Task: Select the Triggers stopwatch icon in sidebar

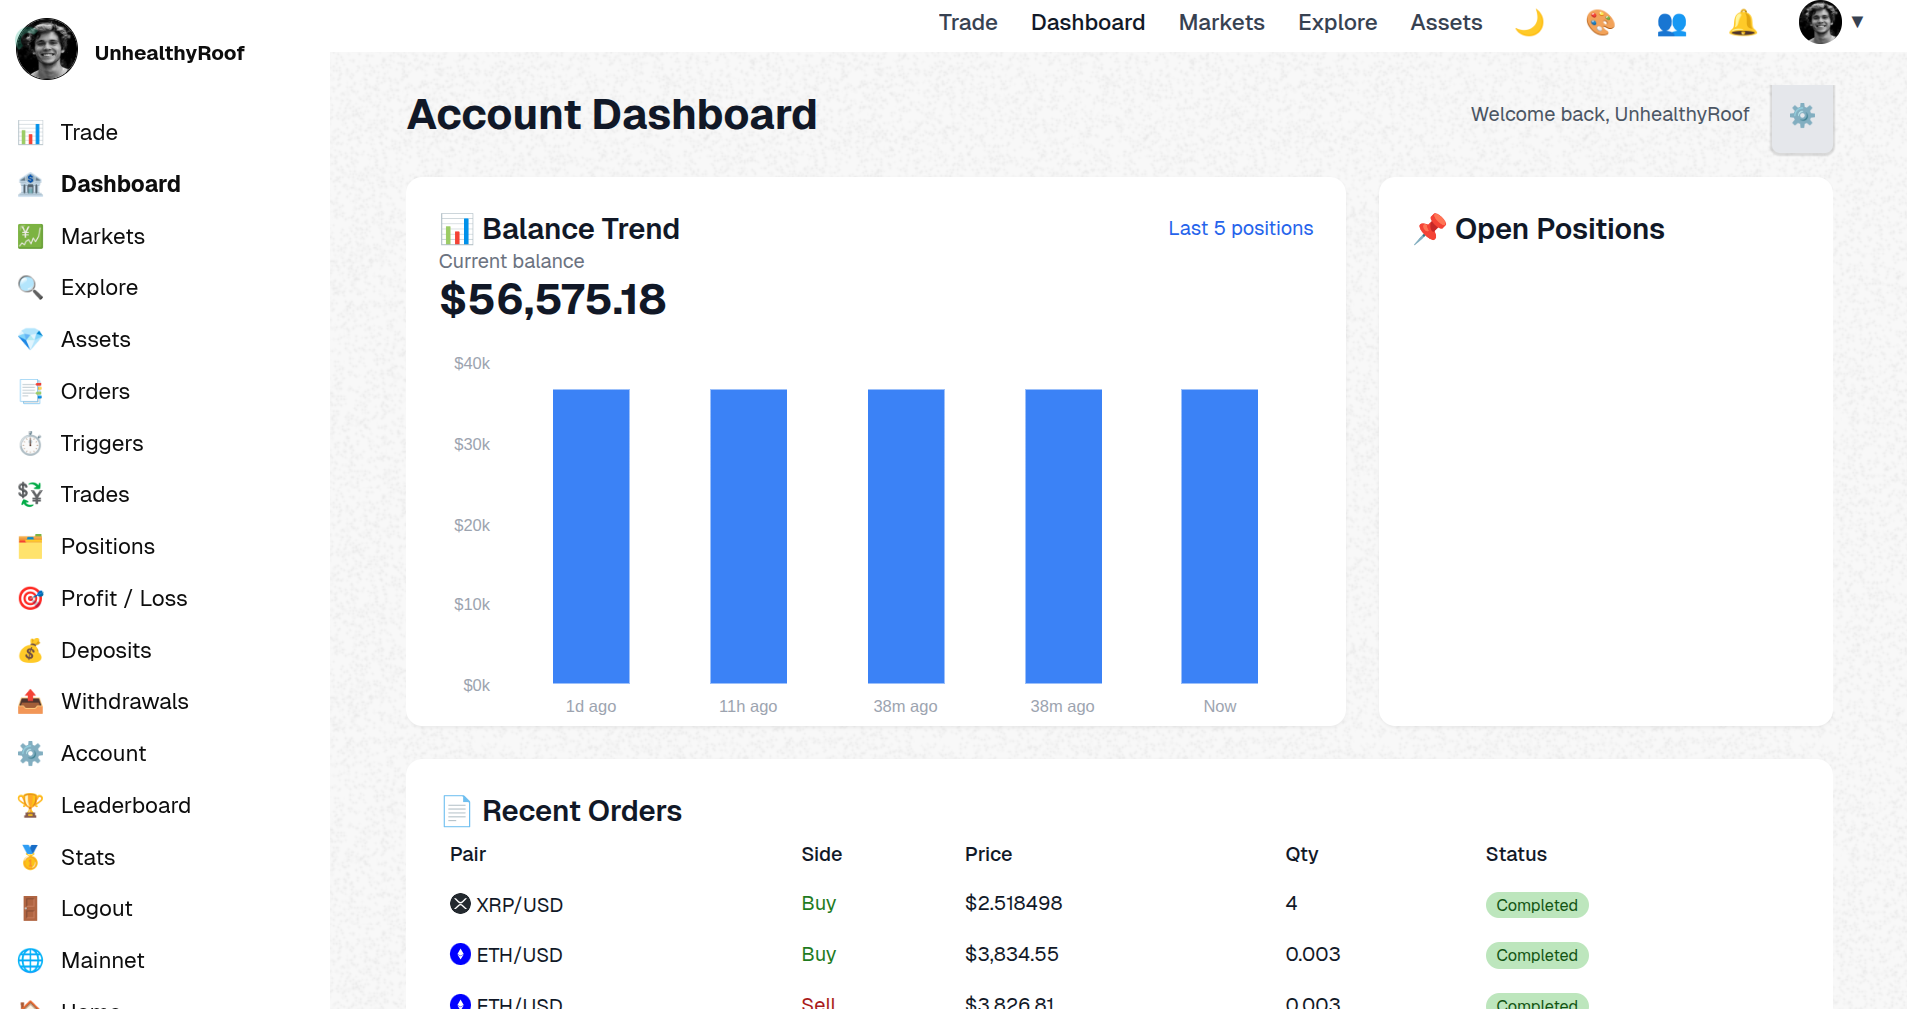Action: (30, 443)
